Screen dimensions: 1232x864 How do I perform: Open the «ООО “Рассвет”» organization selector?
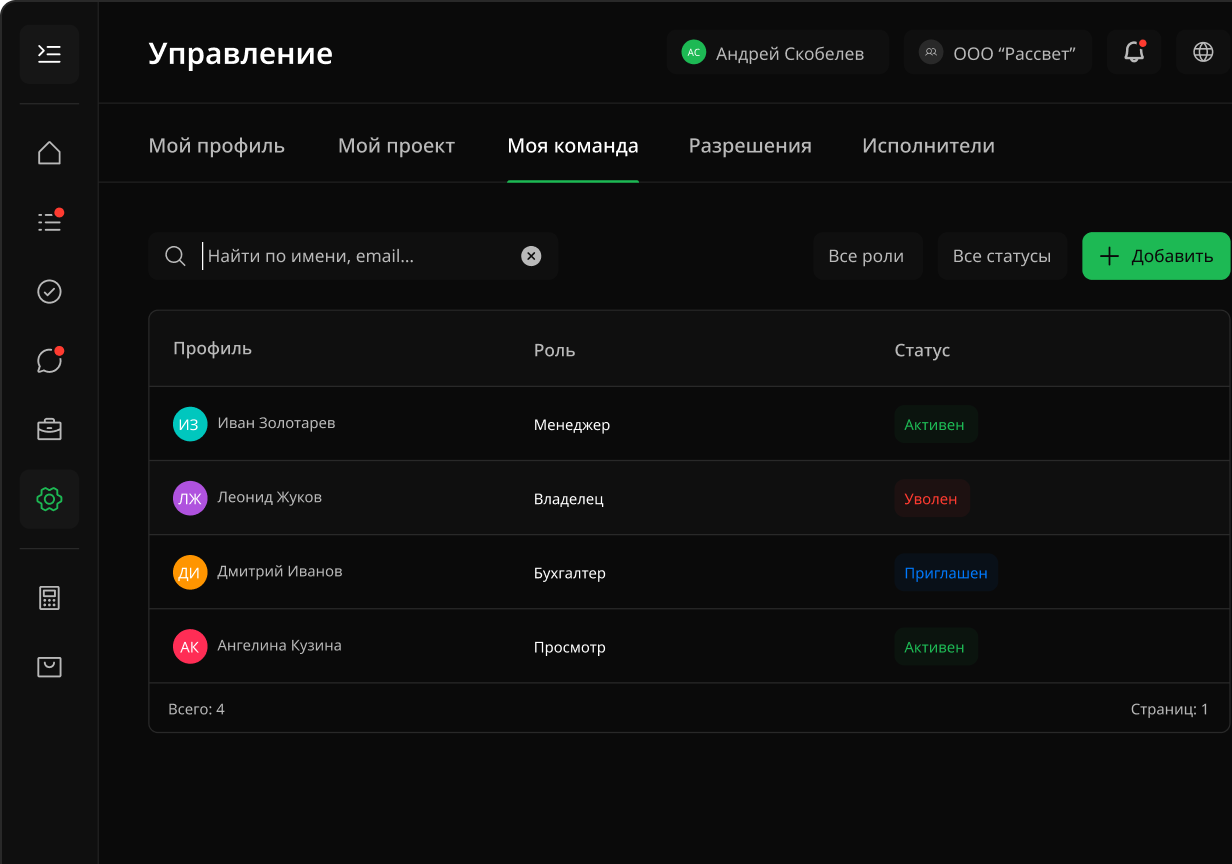click(997, 52)
